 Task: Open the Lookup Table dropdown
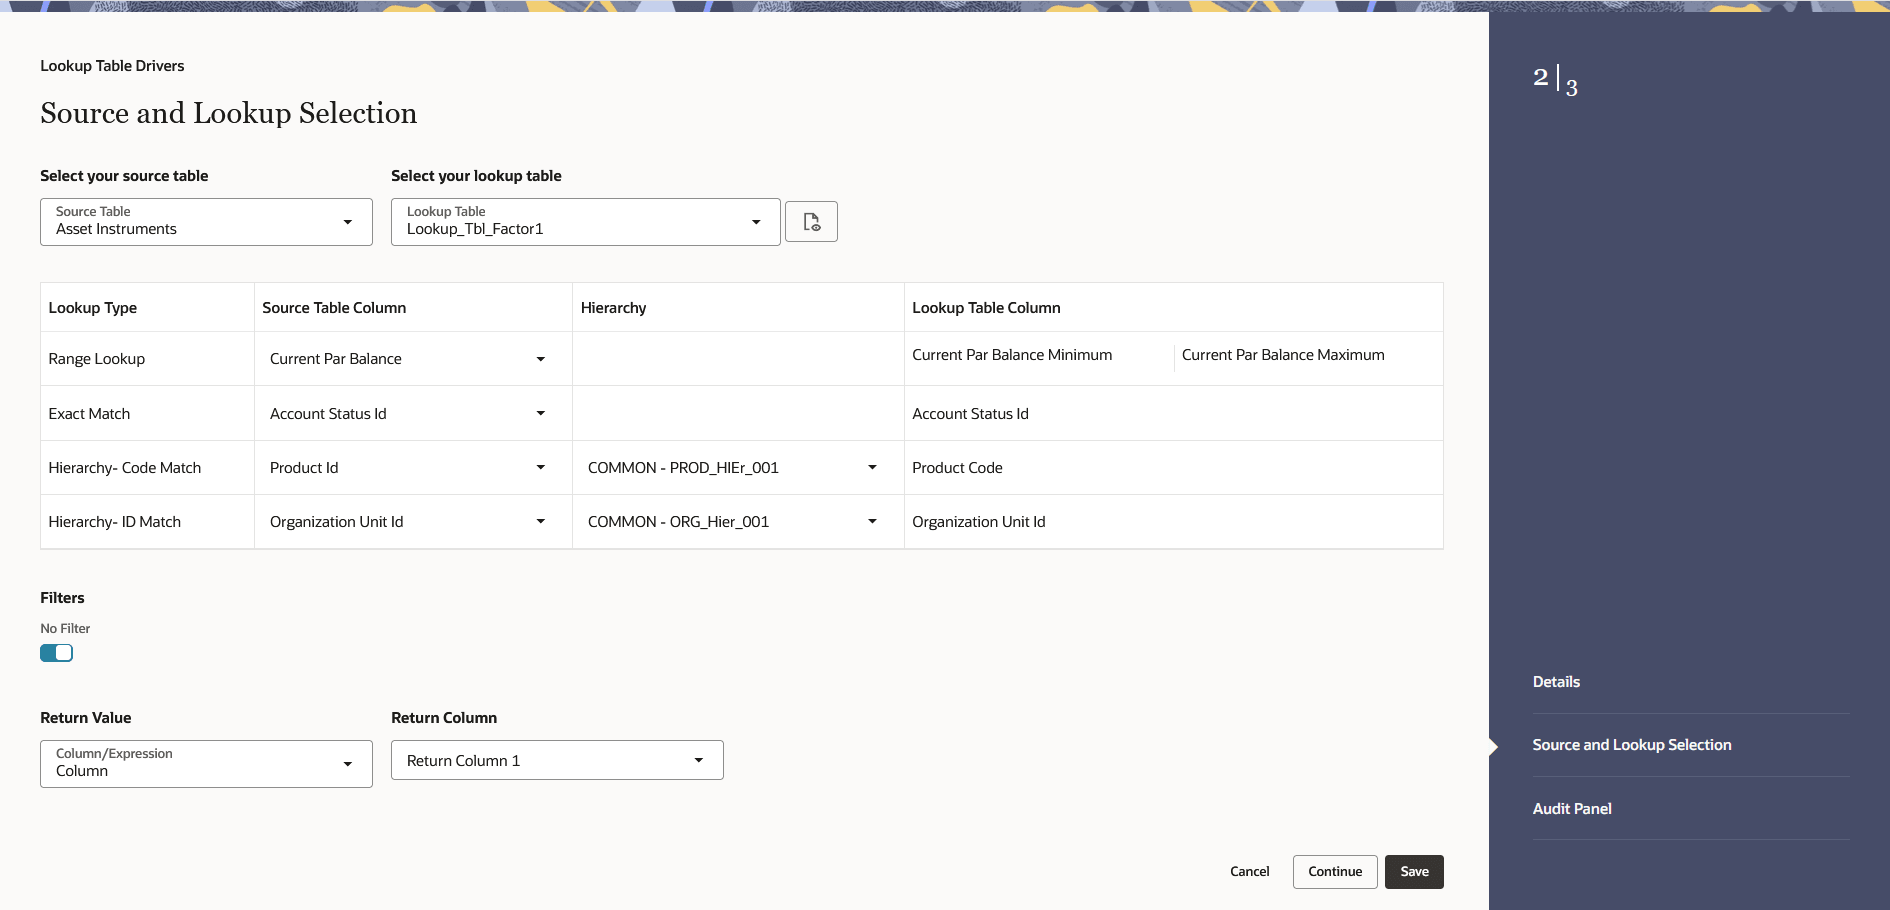tap(585, 222)
